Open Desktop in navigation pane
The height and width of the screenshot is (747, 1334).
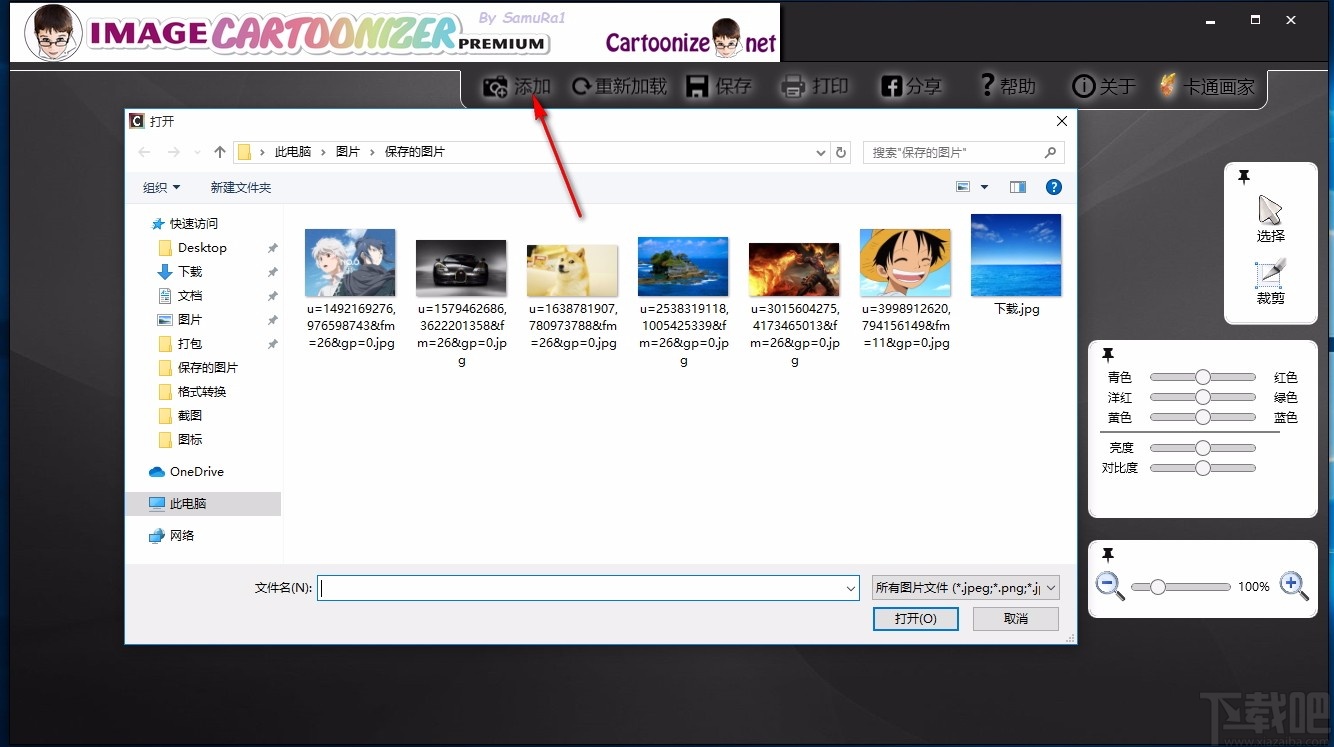tap(203, 248)
